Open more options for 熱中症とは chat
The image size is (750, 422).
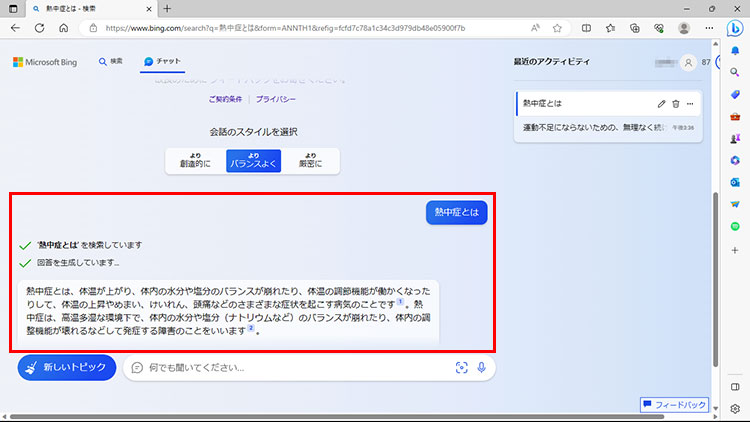pos(689,104)
